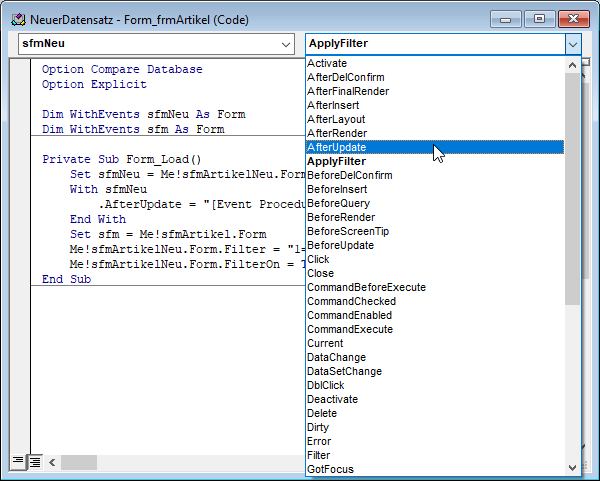Select the Click event
Image resolution: width=600 pixels, height=481 pixels.
click(x=435, y=259)
